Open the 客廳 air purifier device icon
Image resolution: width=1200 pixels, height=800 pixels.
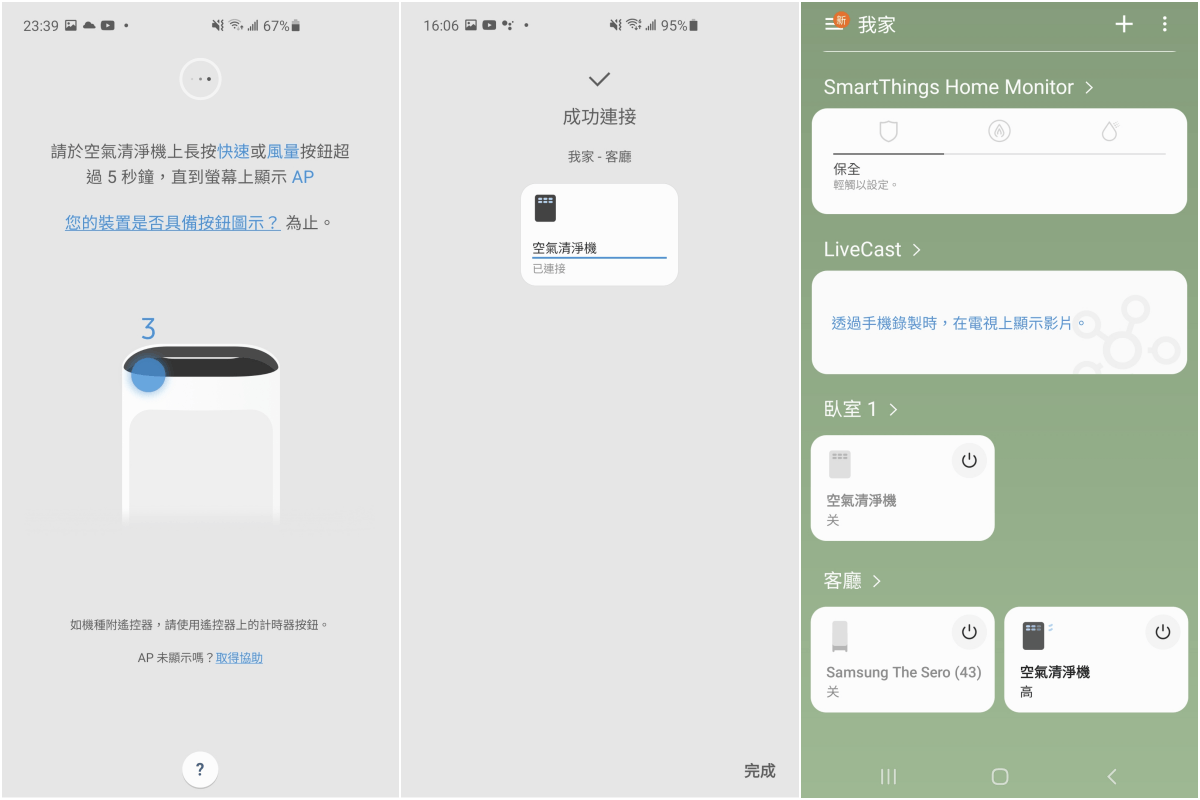click(1034, 636)
